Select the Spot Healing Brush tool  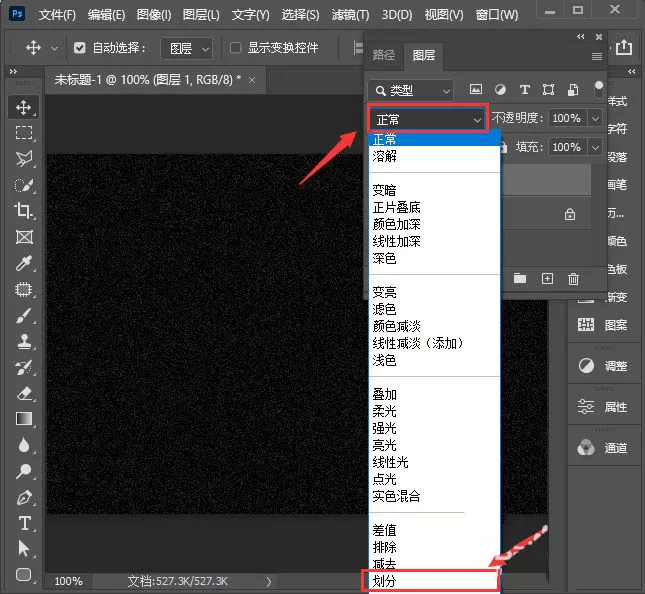23,289
